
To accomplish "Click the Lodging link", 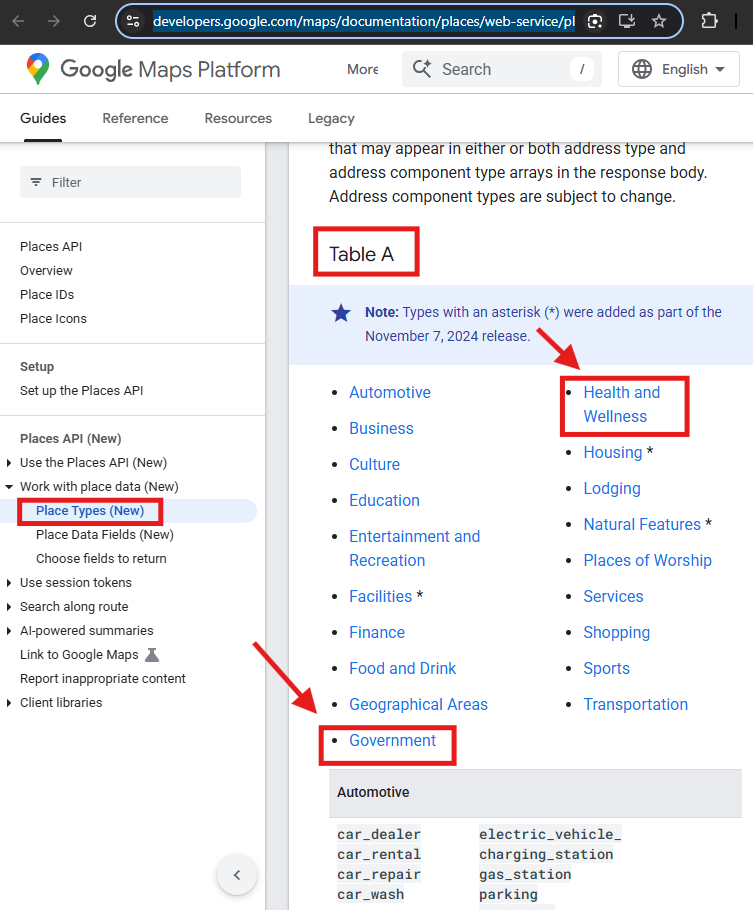I will tap(612, 488).
